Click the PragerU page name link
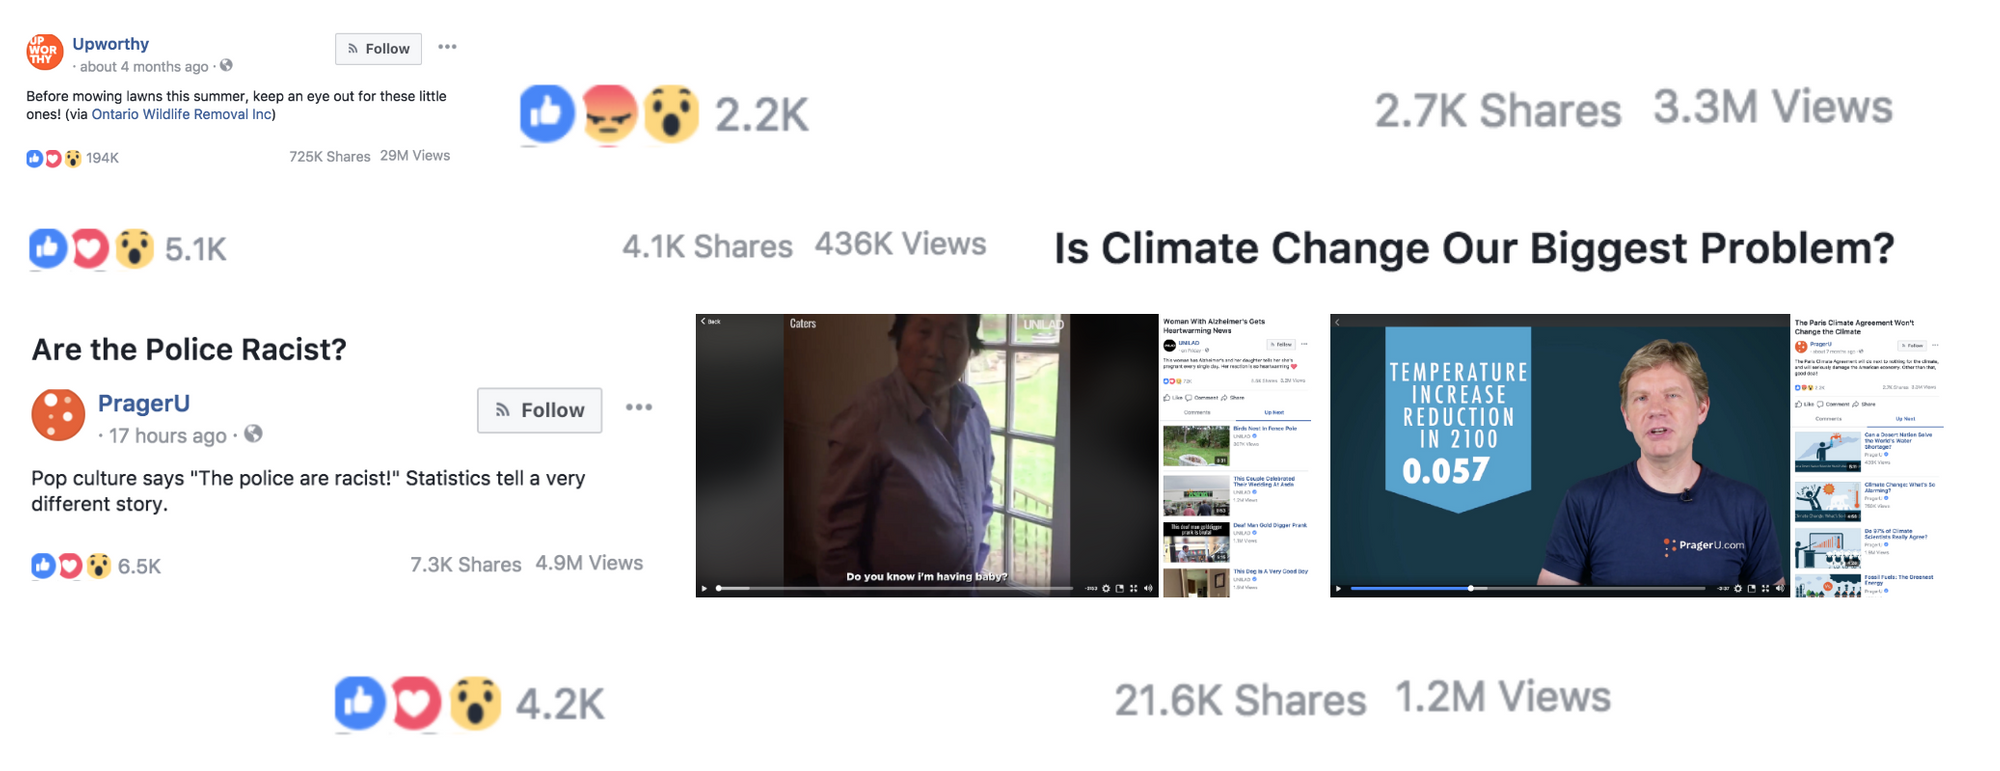 click(144, 403)
